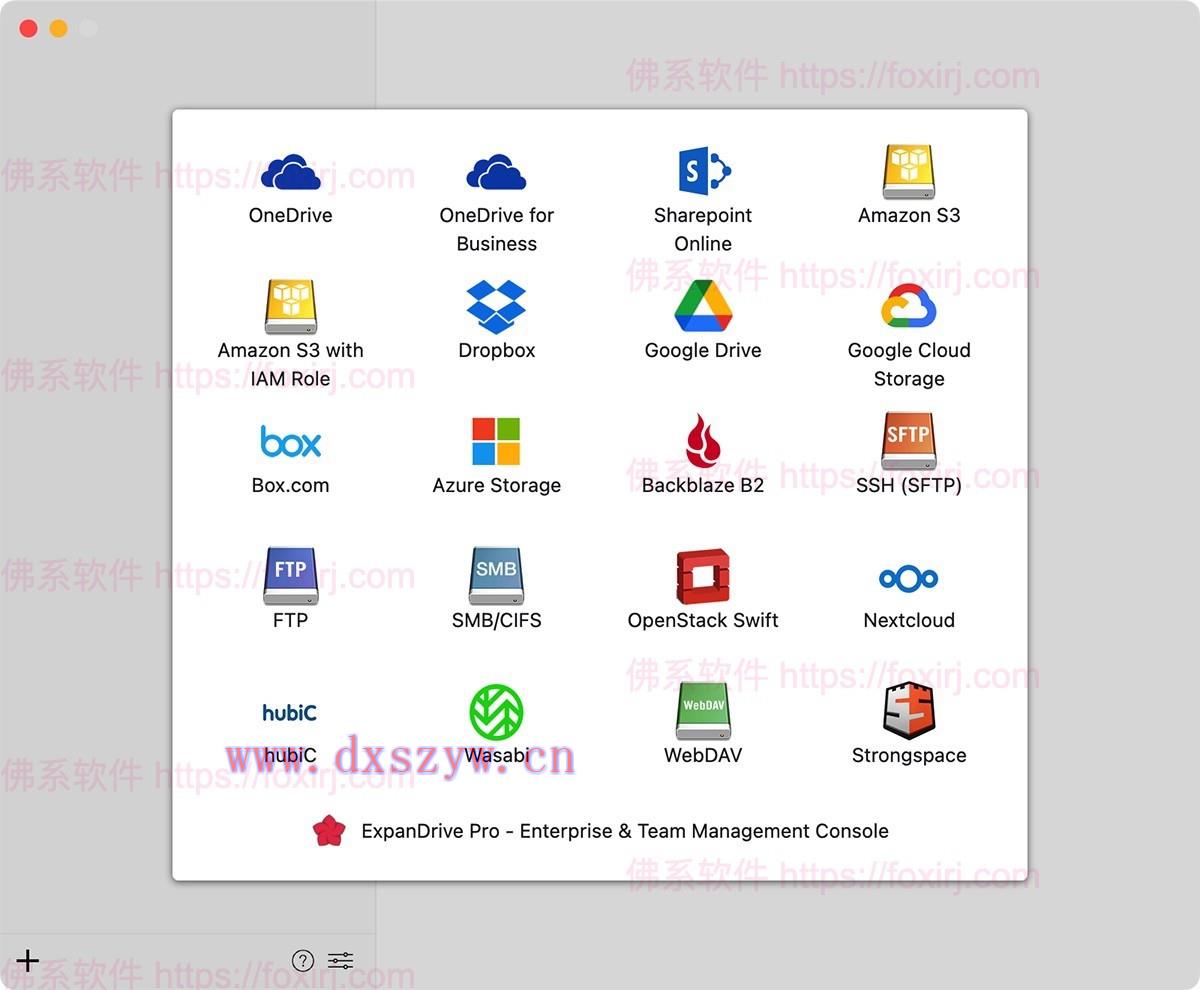The image size is (1200, 990).
Task: Click the "Google Cloud Storage" label
Action: (909, 364)
